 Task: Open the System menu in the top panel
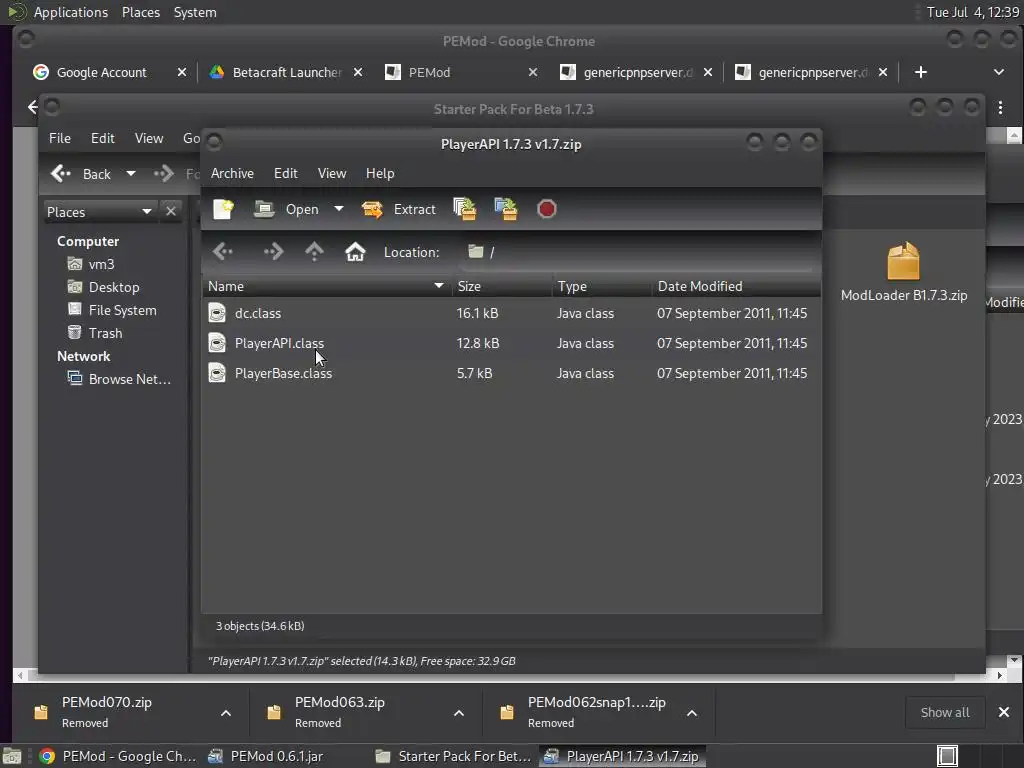pyautogui.click(x=195, y=12)
